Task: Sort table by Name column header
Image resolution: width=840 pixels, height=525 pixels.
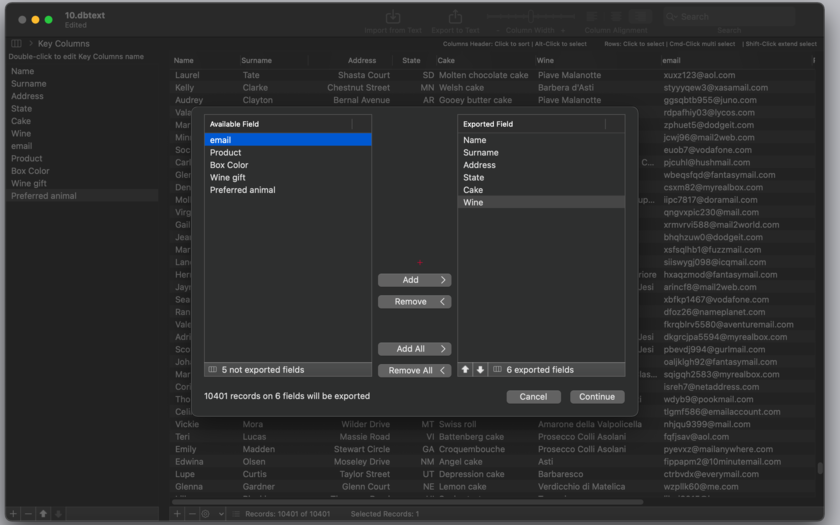Action: click(184, 61)
